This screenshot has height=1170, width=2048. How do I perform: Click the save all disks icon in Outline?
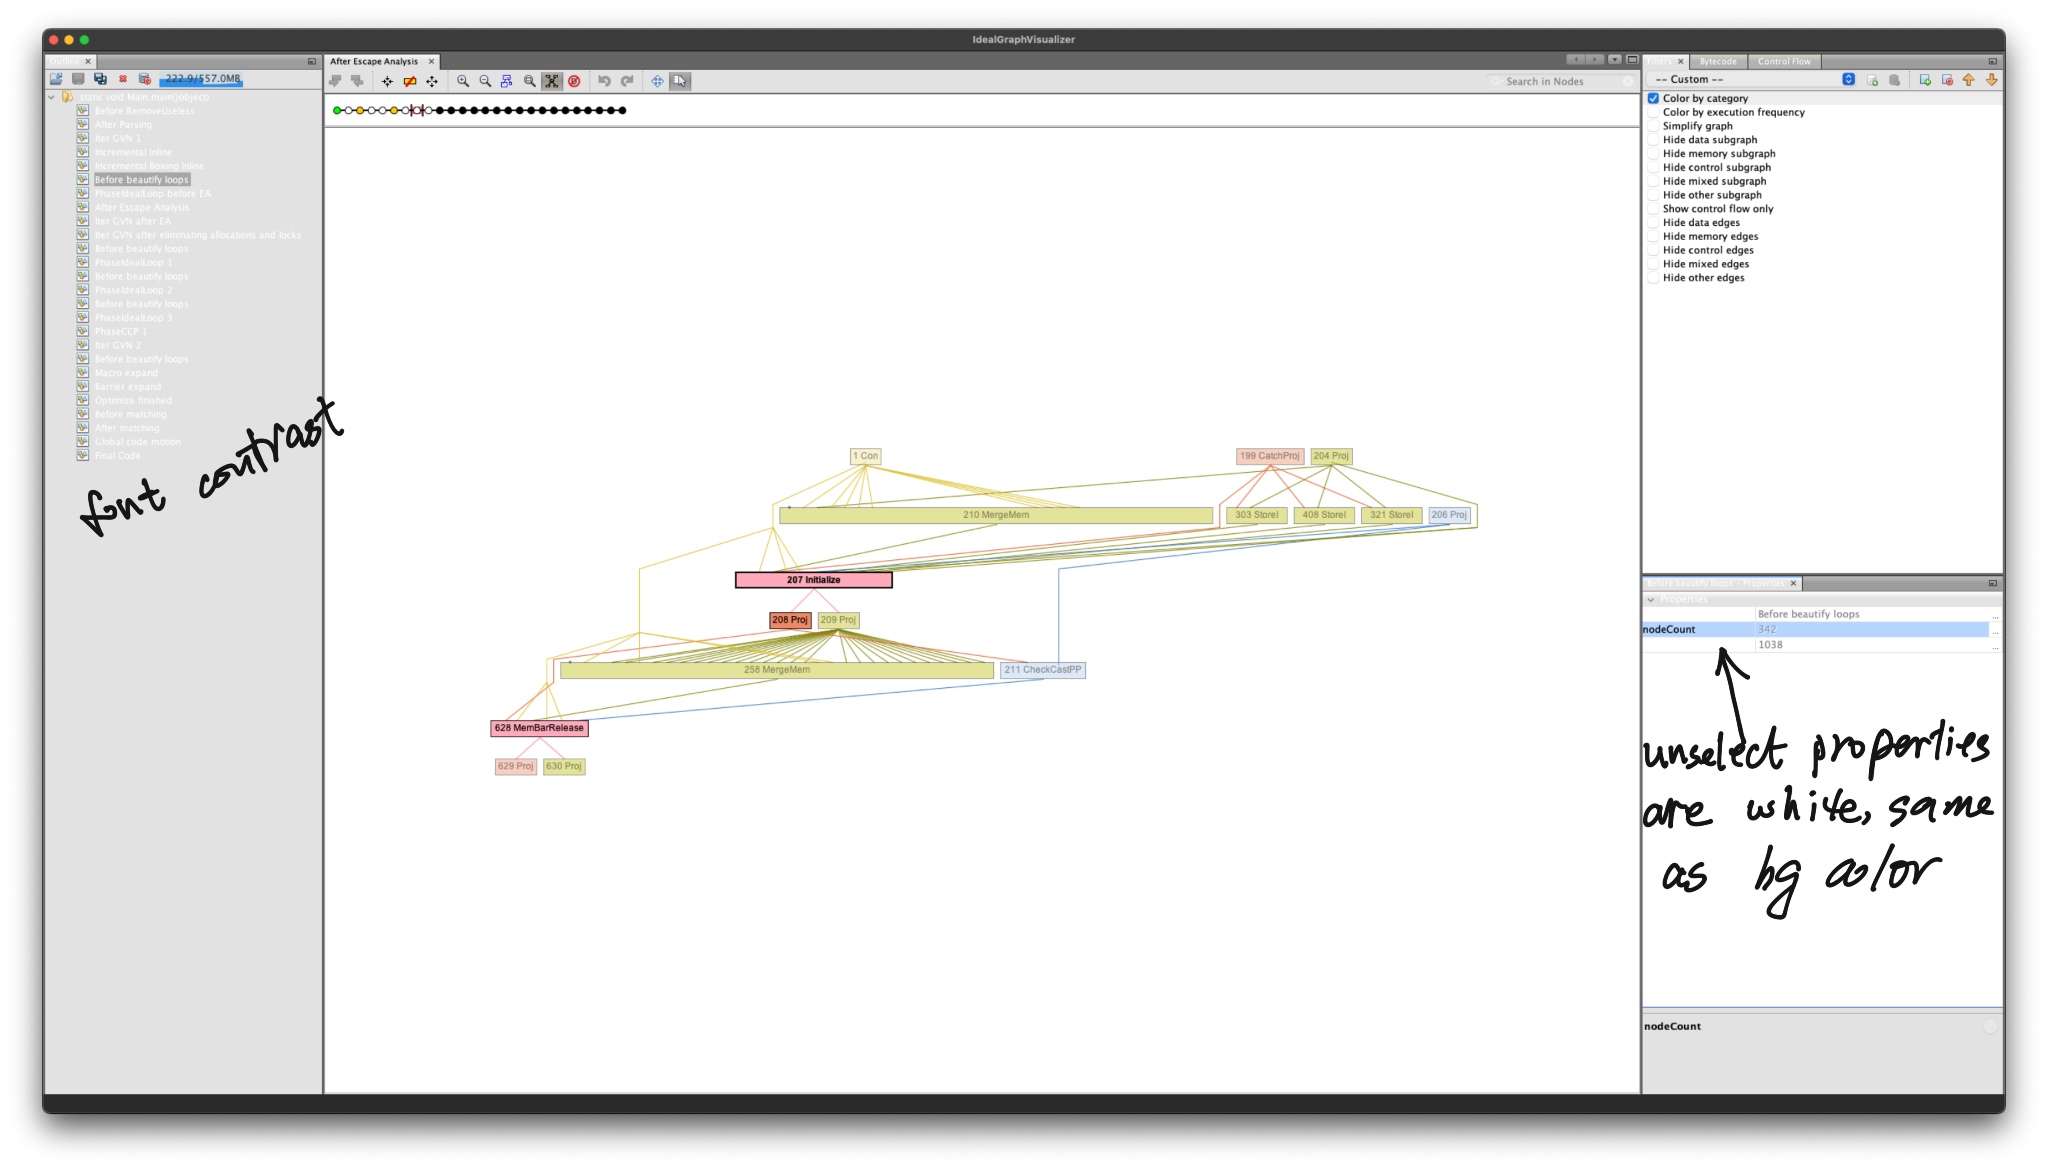coord(100,79)
